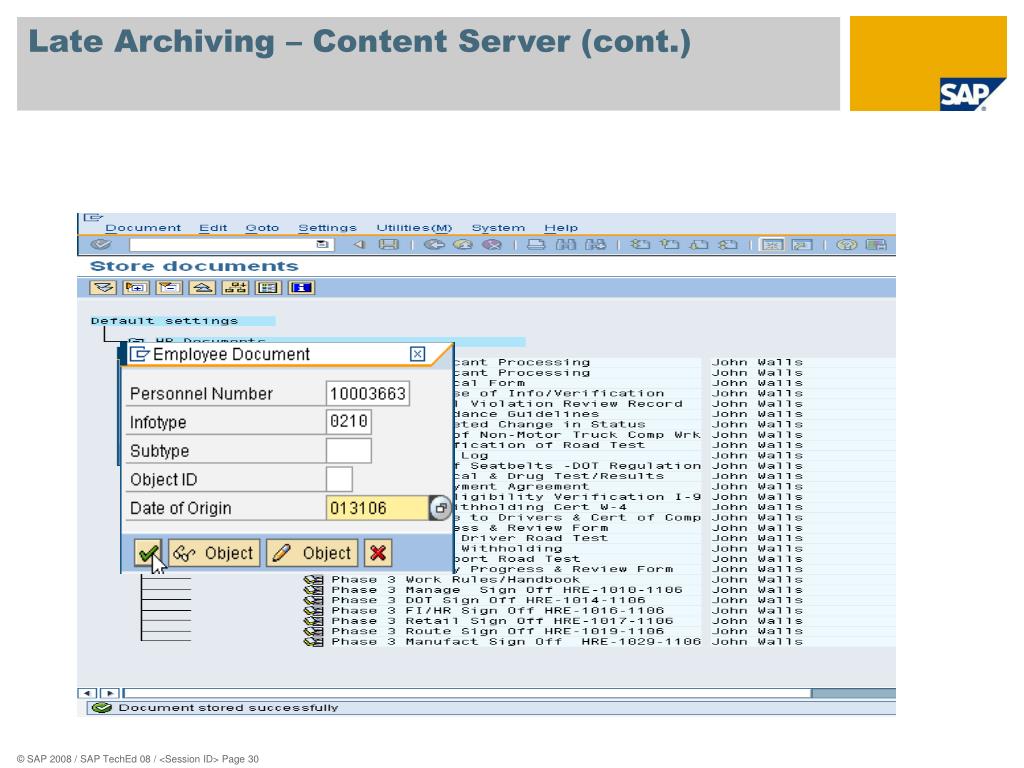
Task: Click the Personnel Number field
Action: [x=368, y=394]
